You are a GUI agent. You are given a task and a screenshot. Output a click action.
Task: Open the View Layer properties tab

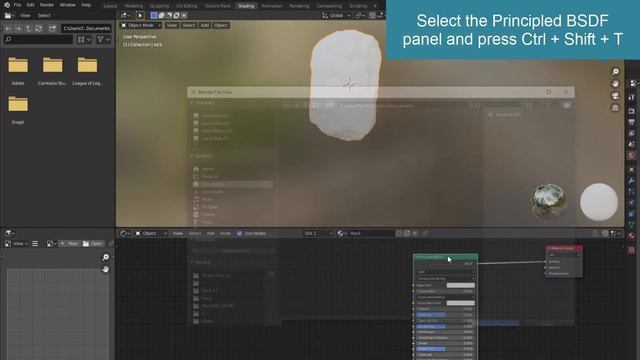pos(632,133)
